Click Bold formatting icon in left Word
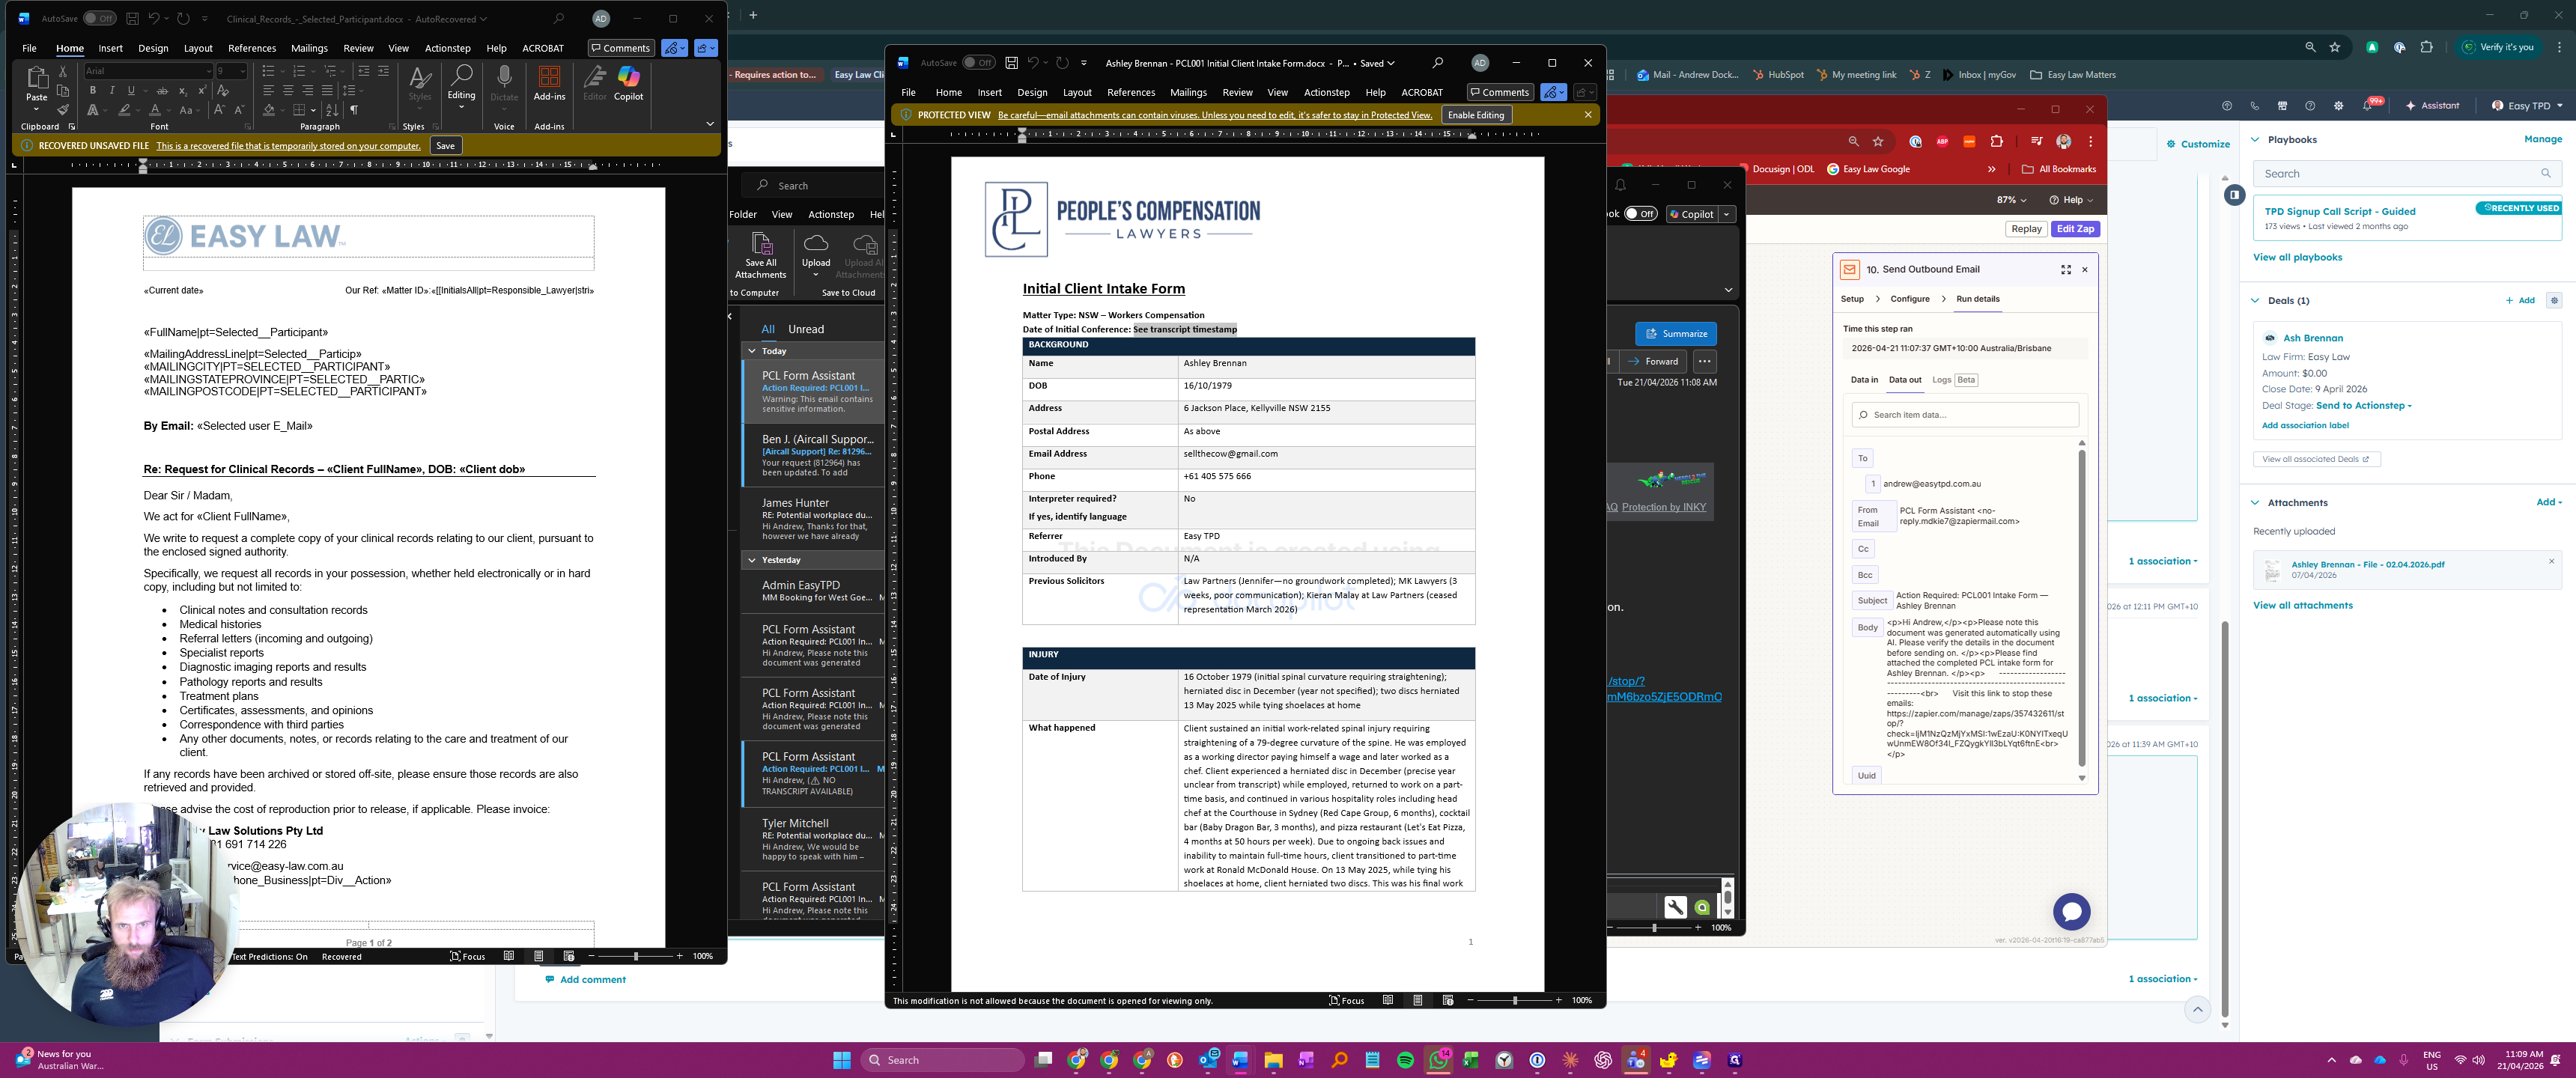 (x=93, y=90)
